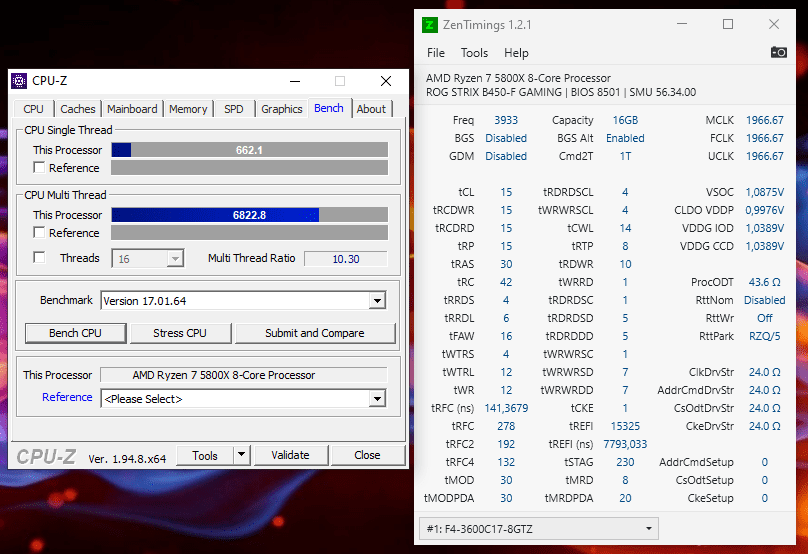Click the VSOC value 1,0875V

coord(765,192)
